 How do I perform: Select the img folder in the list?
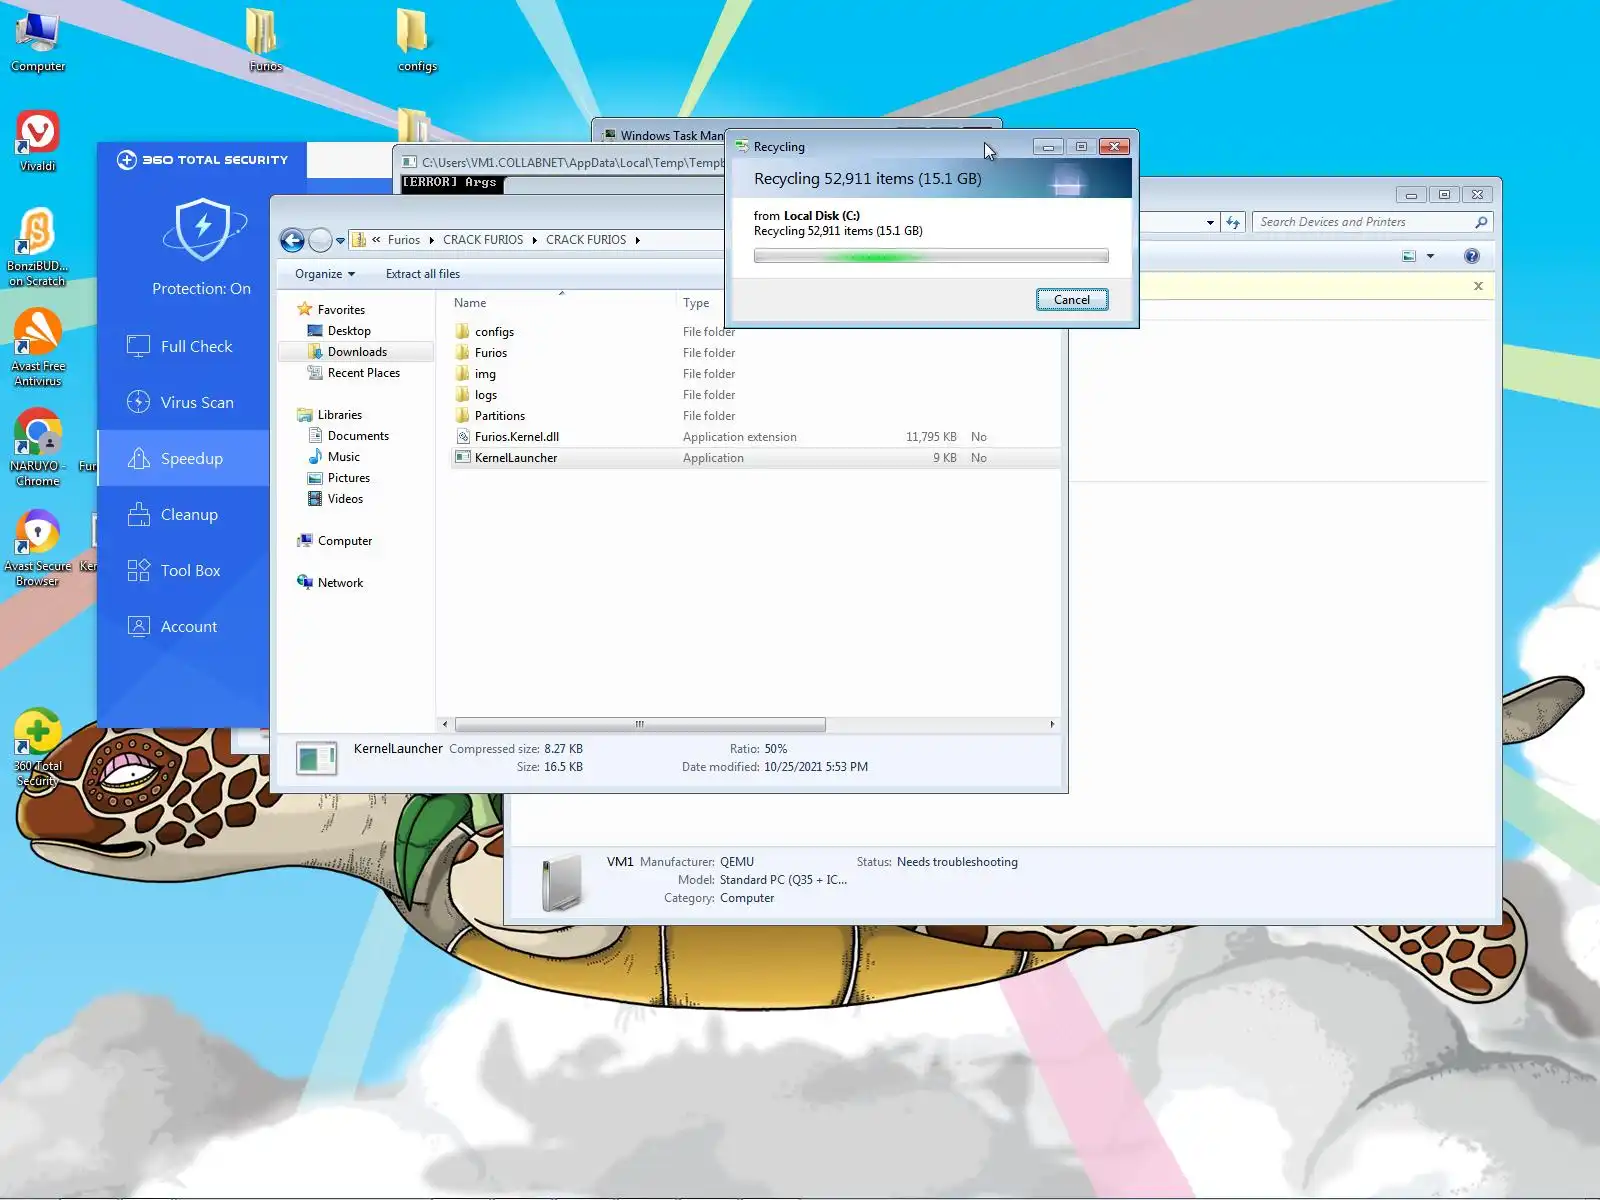click(x=756, y=374)
